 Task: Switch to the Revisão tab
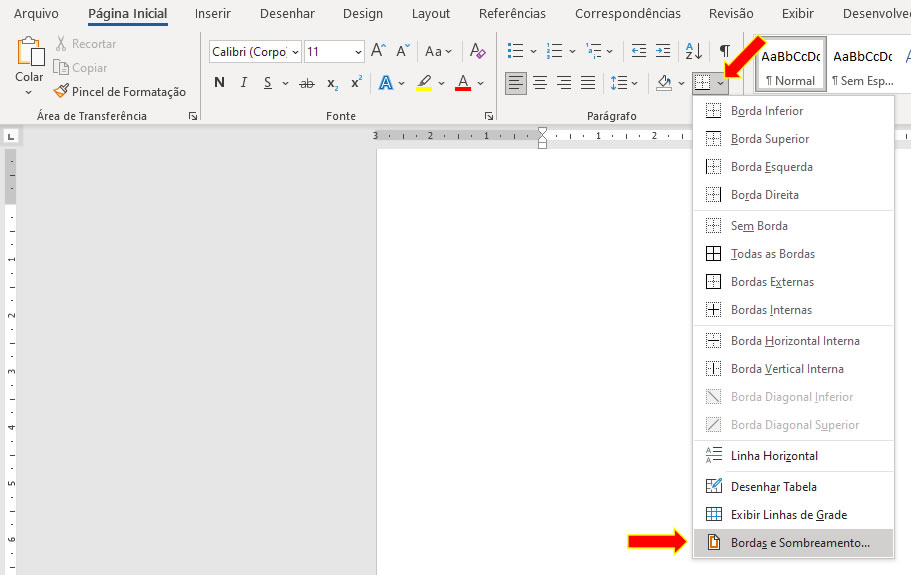(x=731, y=13)
